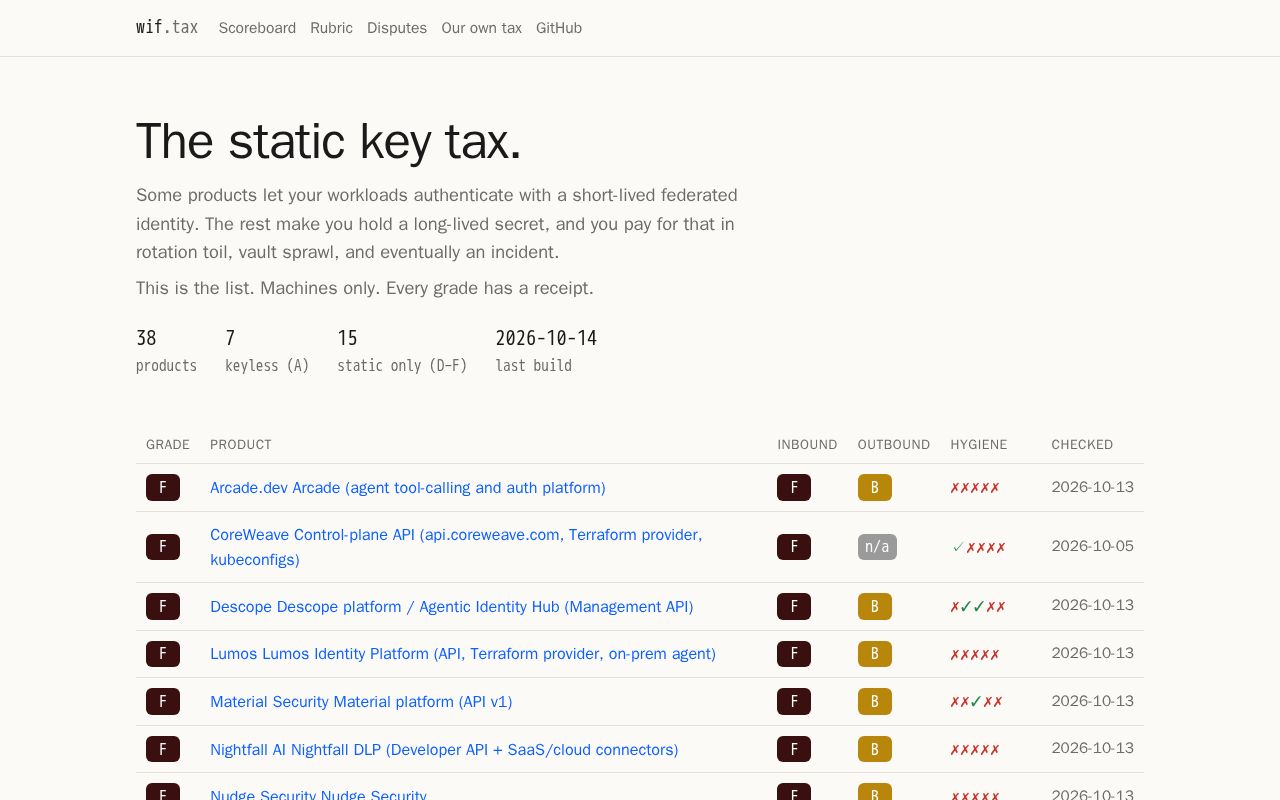Click the Material Security hygiene check marks
Screen dimensions: 1280x800
pyautogui.click(x=977, y=702)
